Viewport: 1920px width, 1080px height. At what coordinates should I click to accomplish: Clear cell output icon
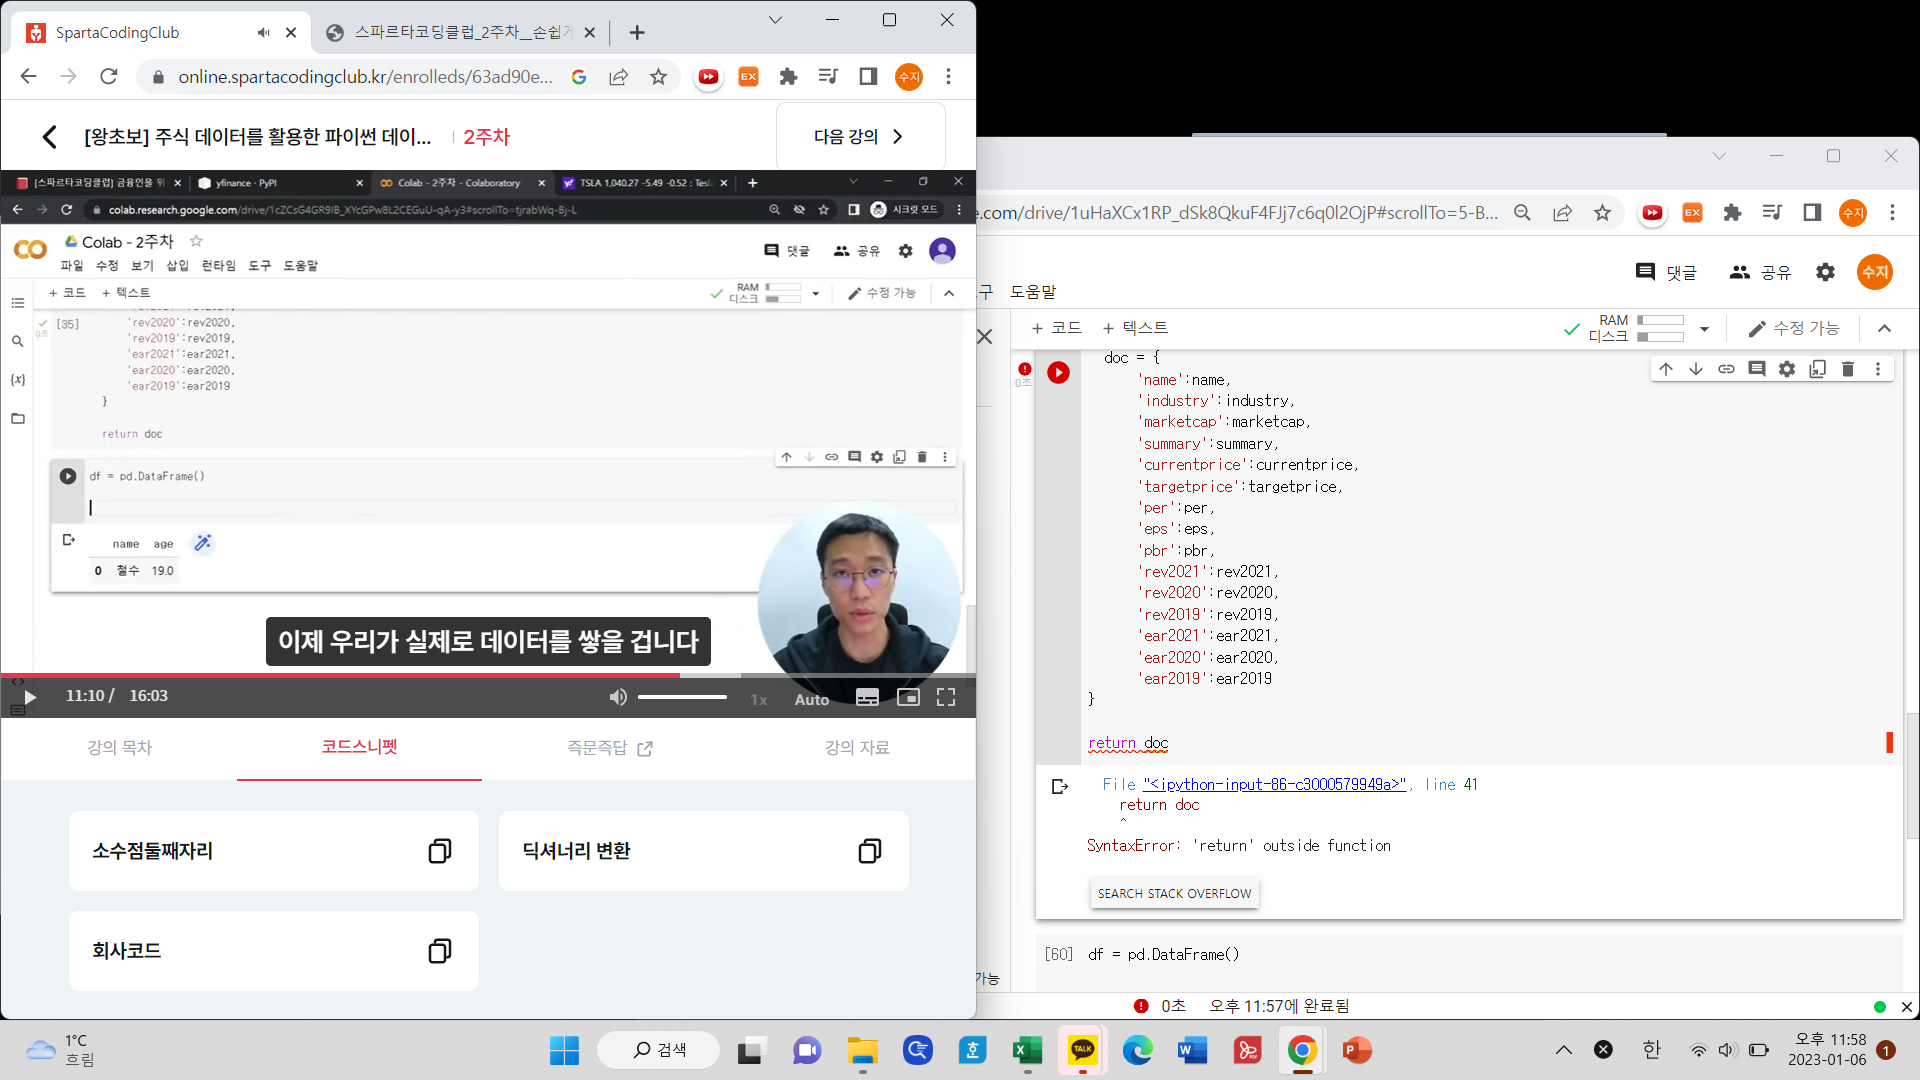(x=1060, y=787)
